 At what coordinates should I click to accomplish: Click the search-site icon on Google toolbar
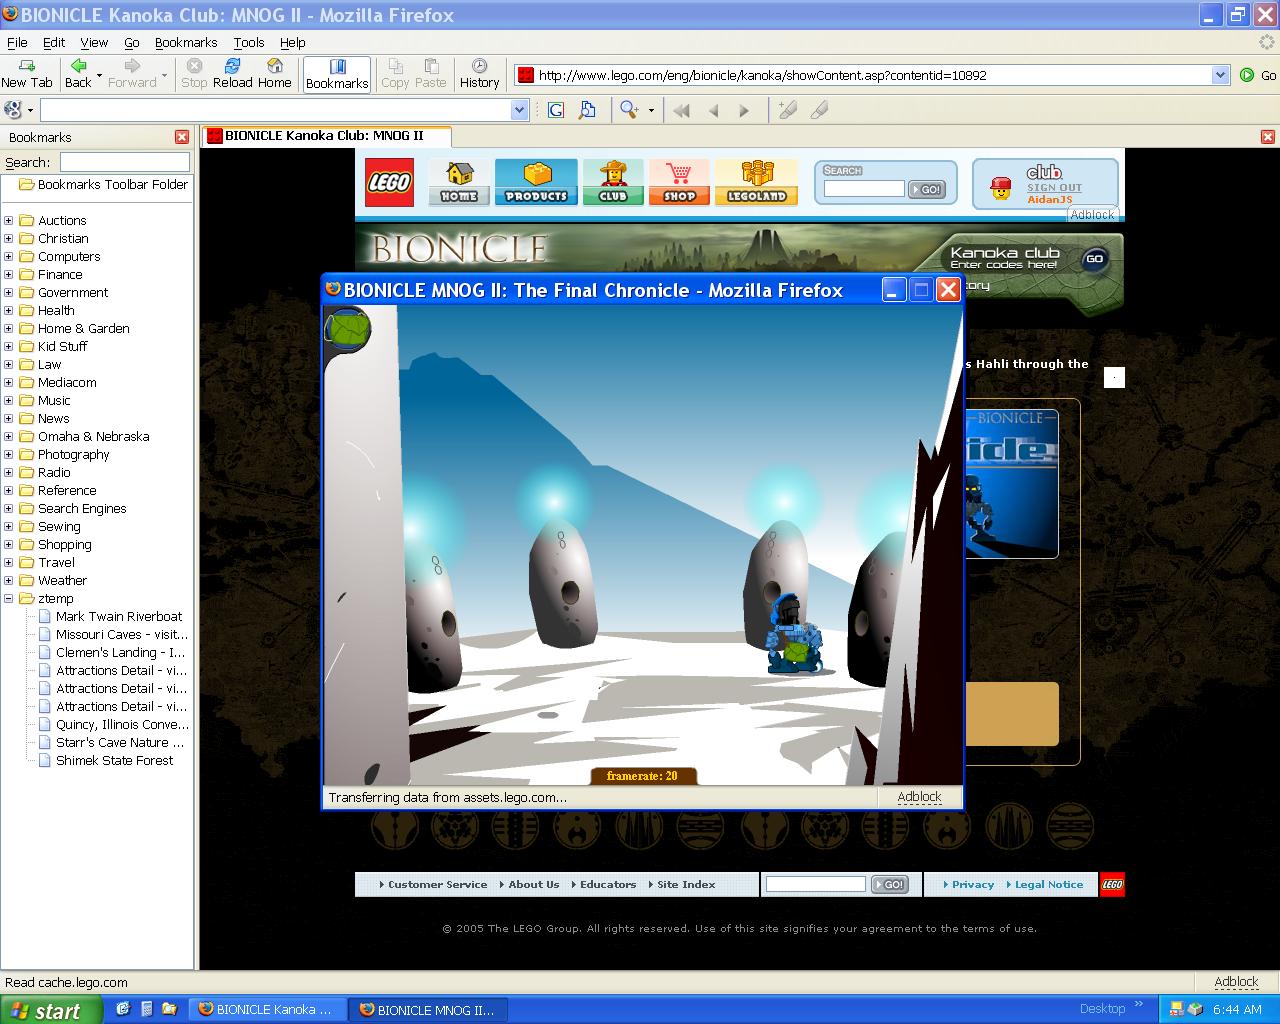(587, 110)
